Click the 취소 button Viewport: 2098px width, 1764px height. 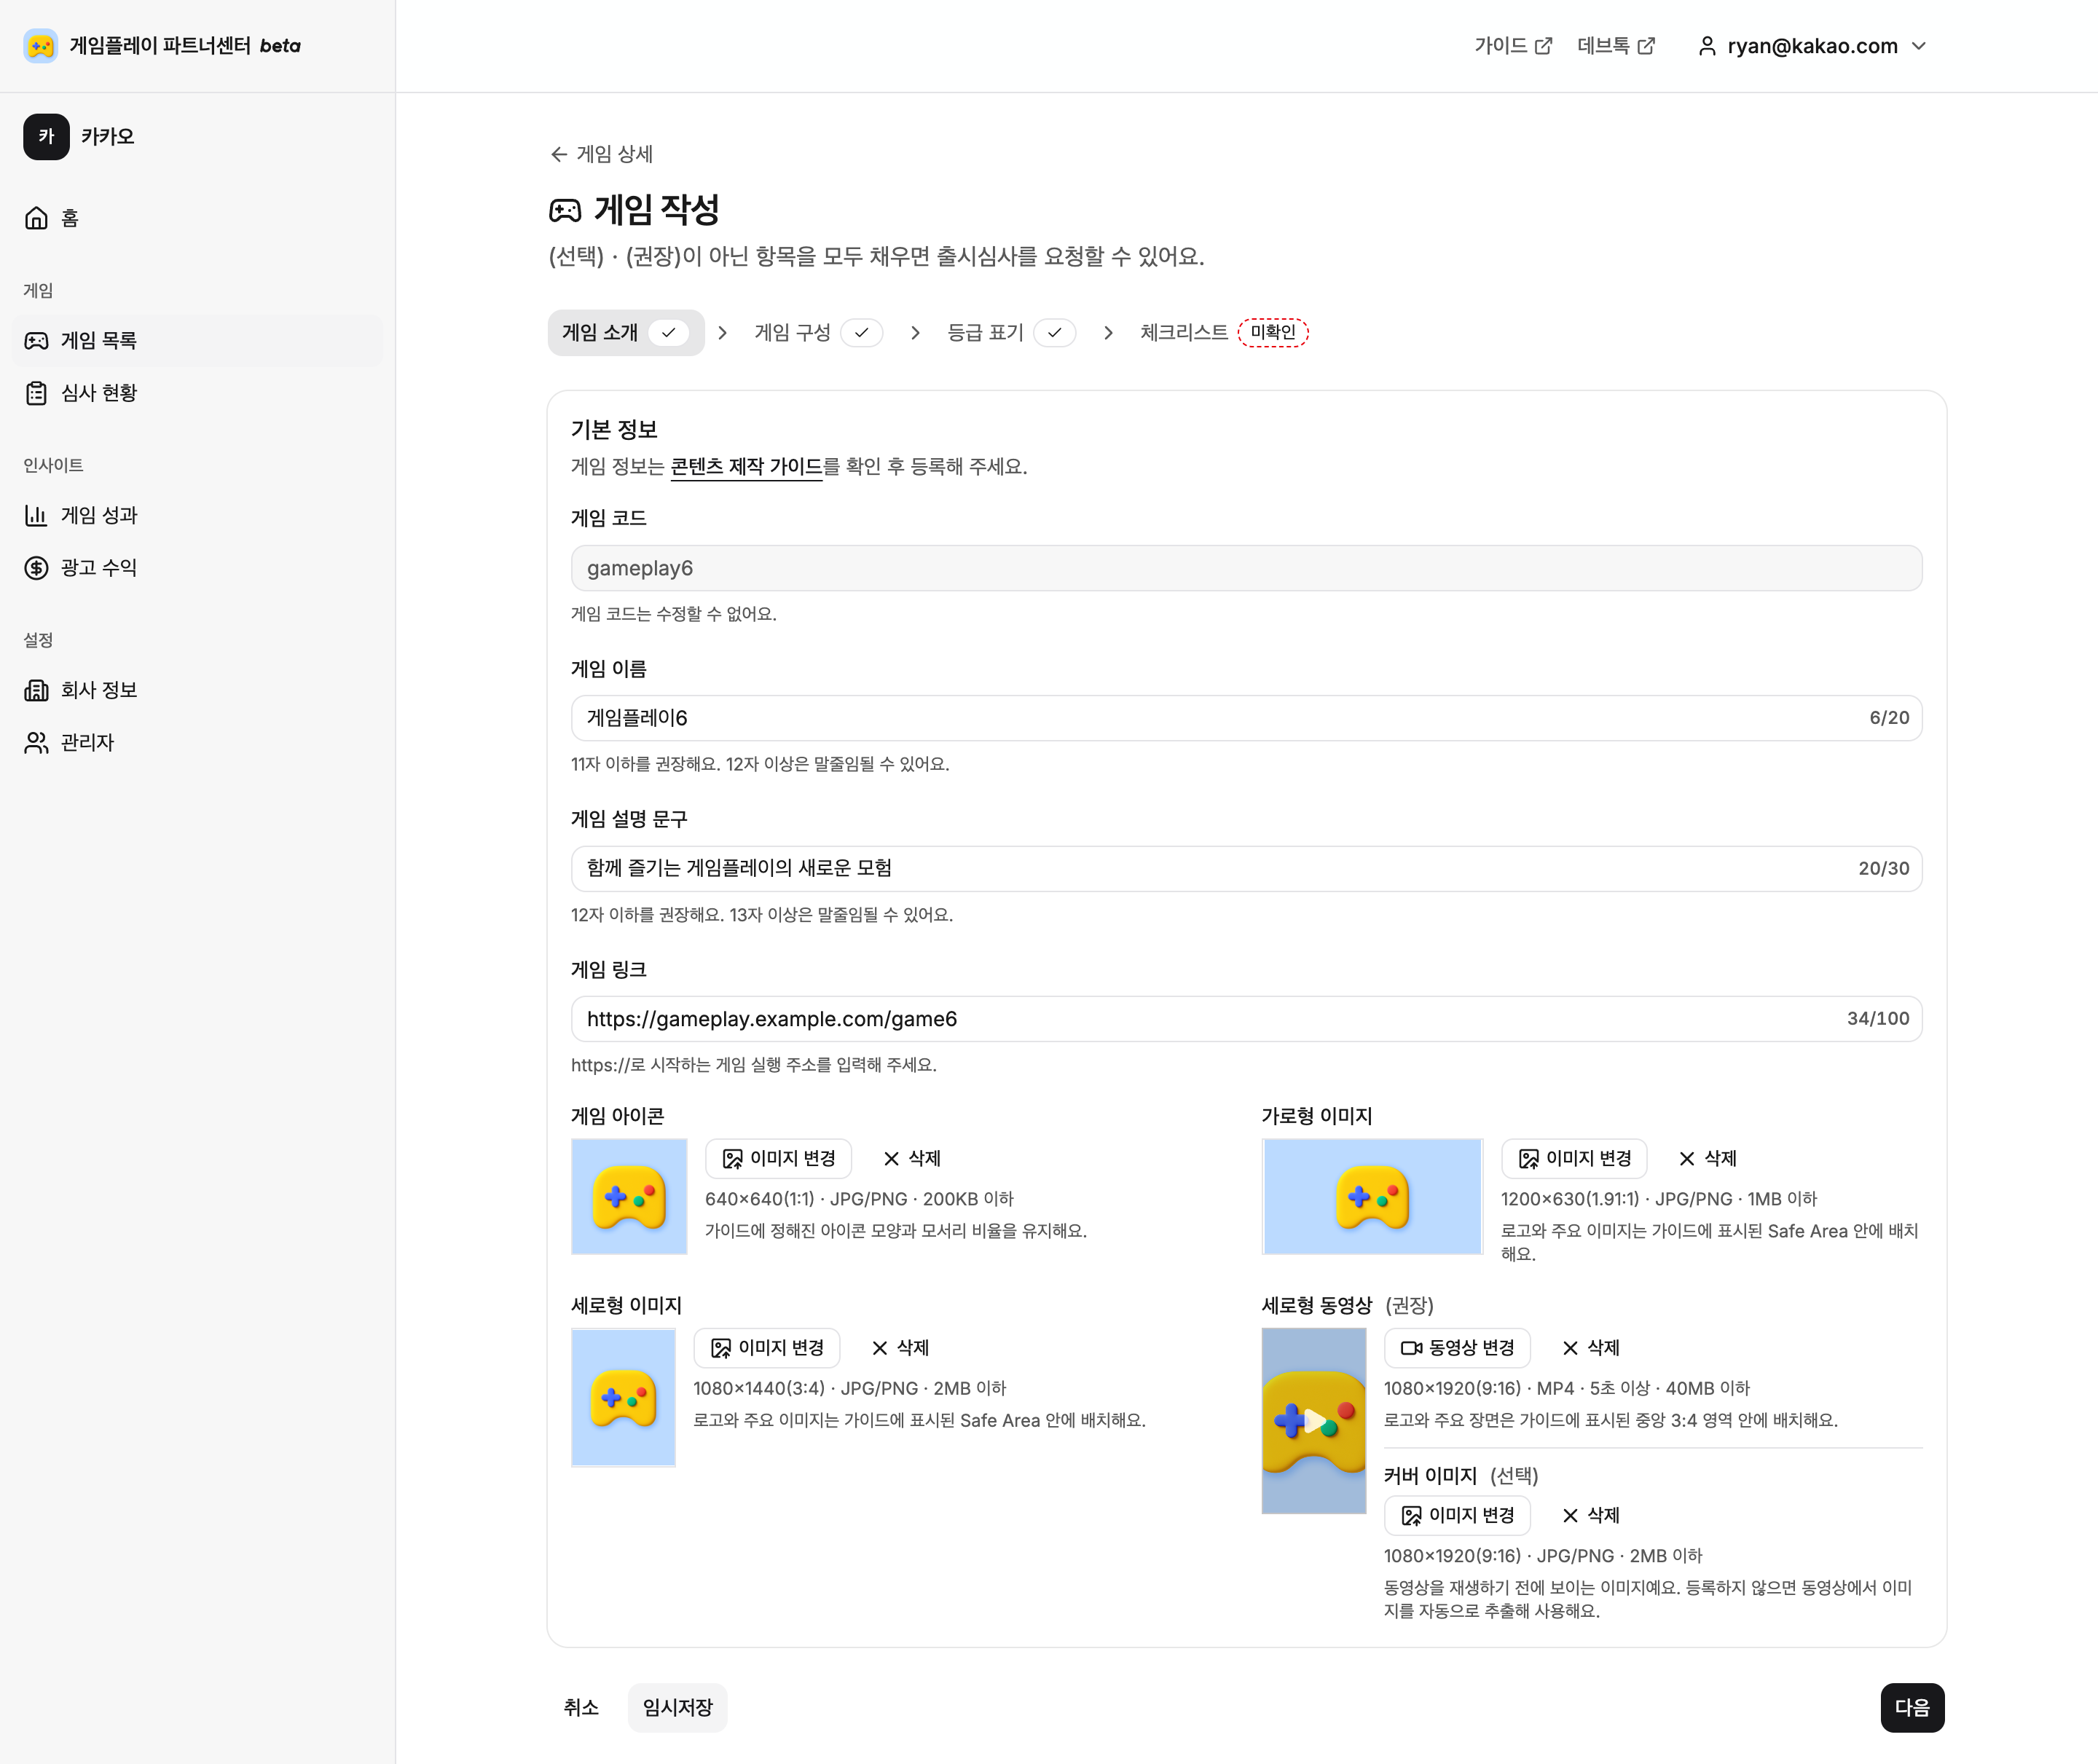coord(581,1708)
